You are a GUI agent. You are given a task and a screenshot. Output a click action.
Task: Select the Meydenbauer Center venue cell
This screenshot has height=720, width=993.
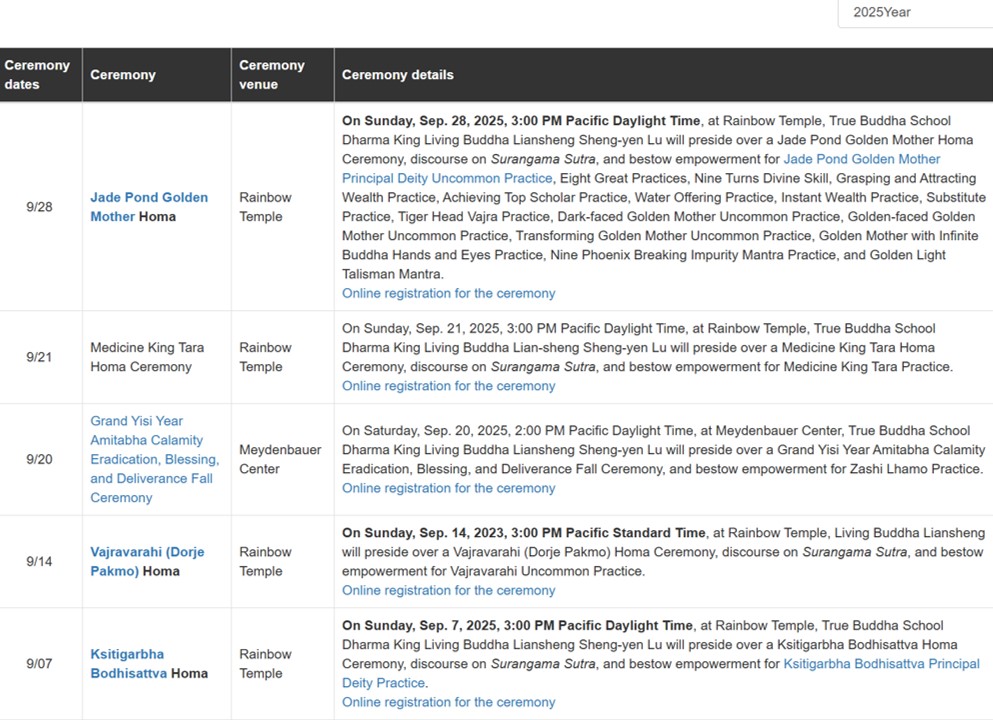click(x=282, y=459)
